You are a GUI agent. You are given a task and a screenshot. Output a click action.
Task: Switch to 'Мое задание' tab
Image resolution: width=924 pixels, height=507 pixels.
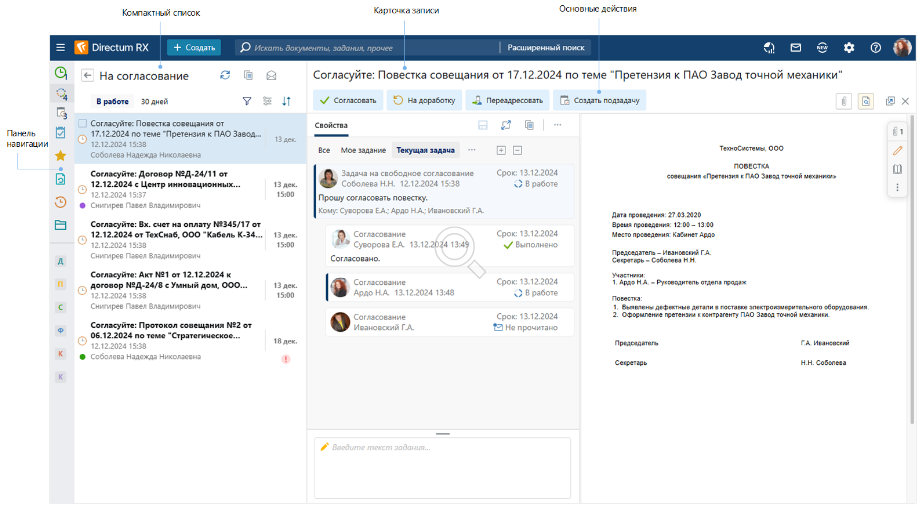point(363,150)
